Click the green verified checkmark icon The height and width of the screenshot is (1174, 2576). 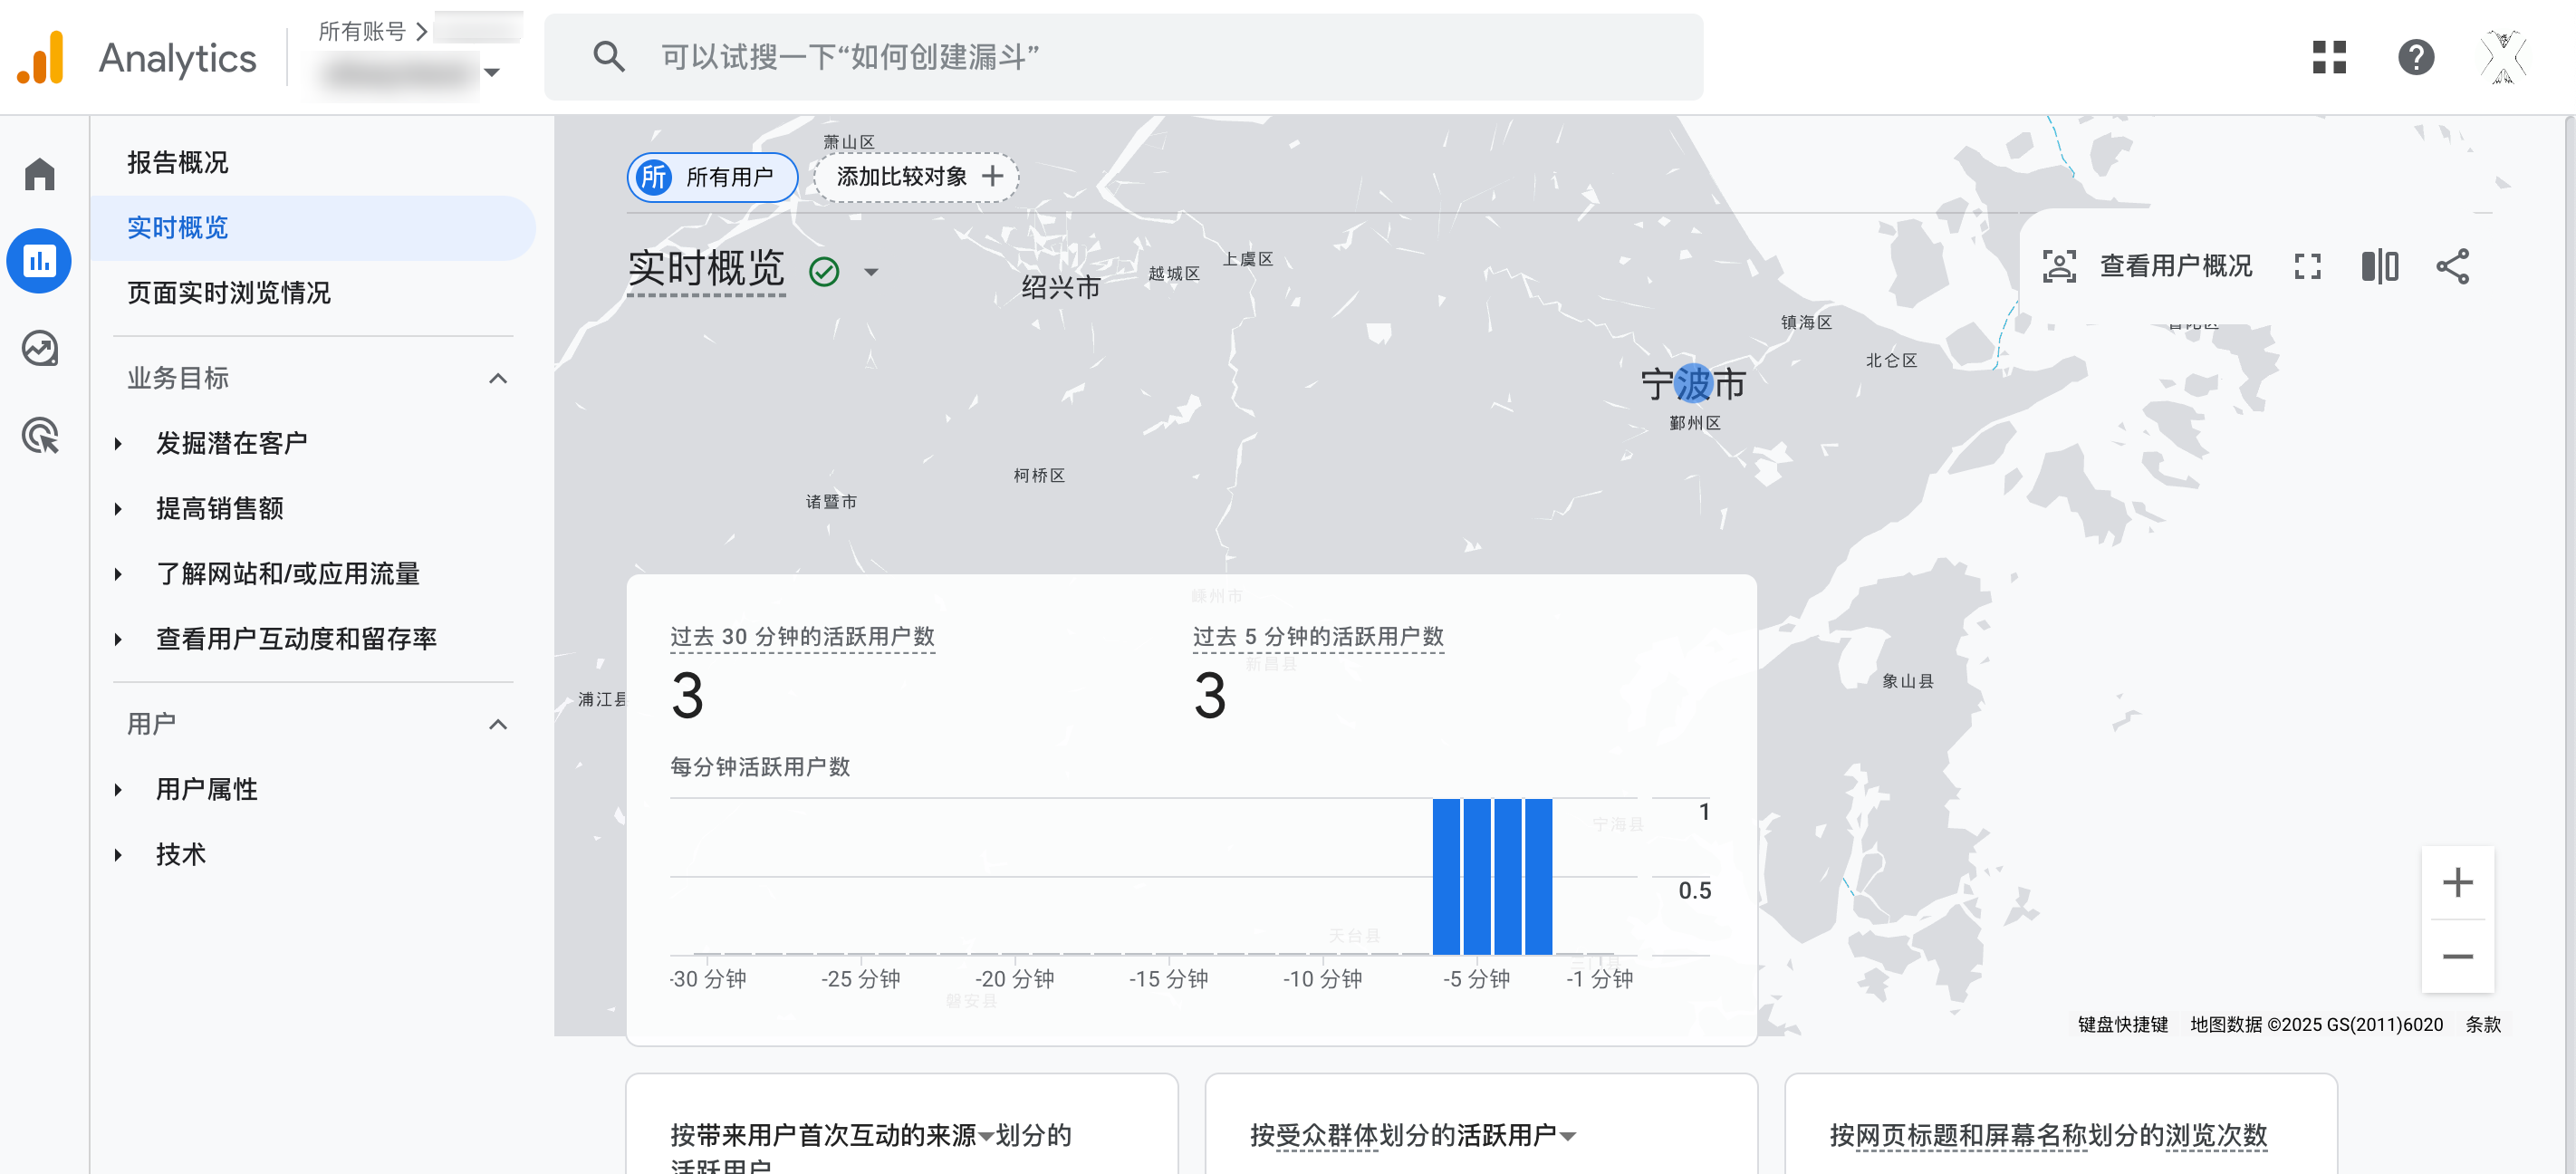(824, 272)
